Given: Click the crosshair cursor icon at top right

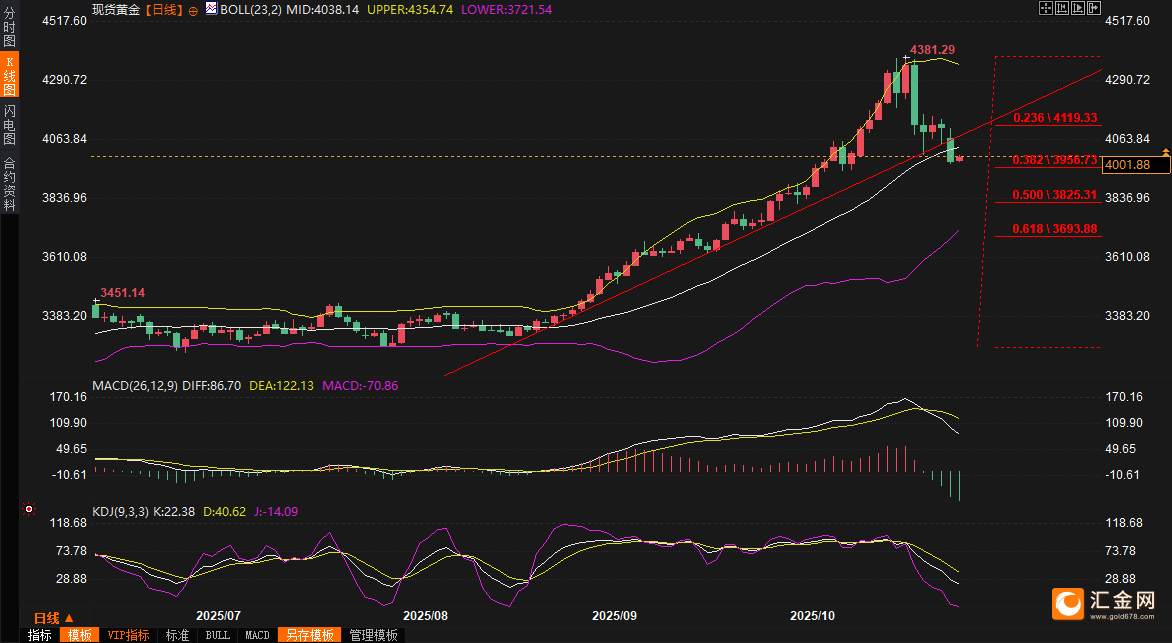Looking at the screenshot, I should pyautogui.click(x=1046, y=8).
